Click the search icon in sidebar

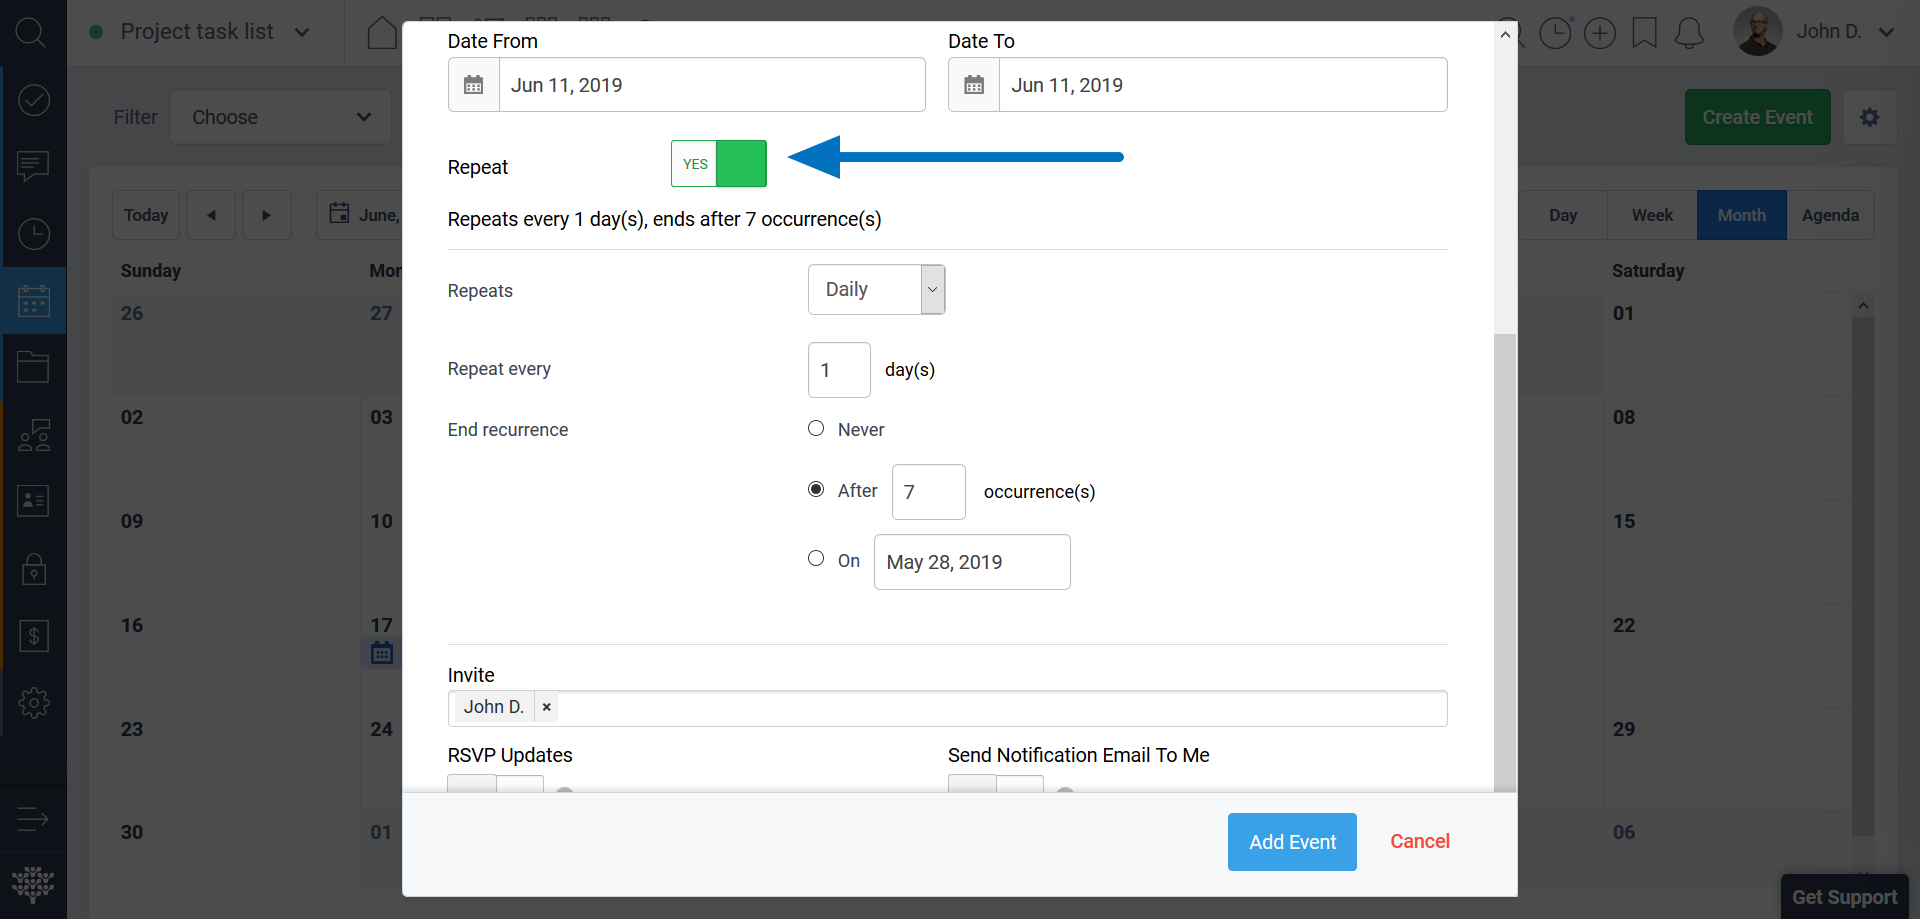tap(32, 33)
